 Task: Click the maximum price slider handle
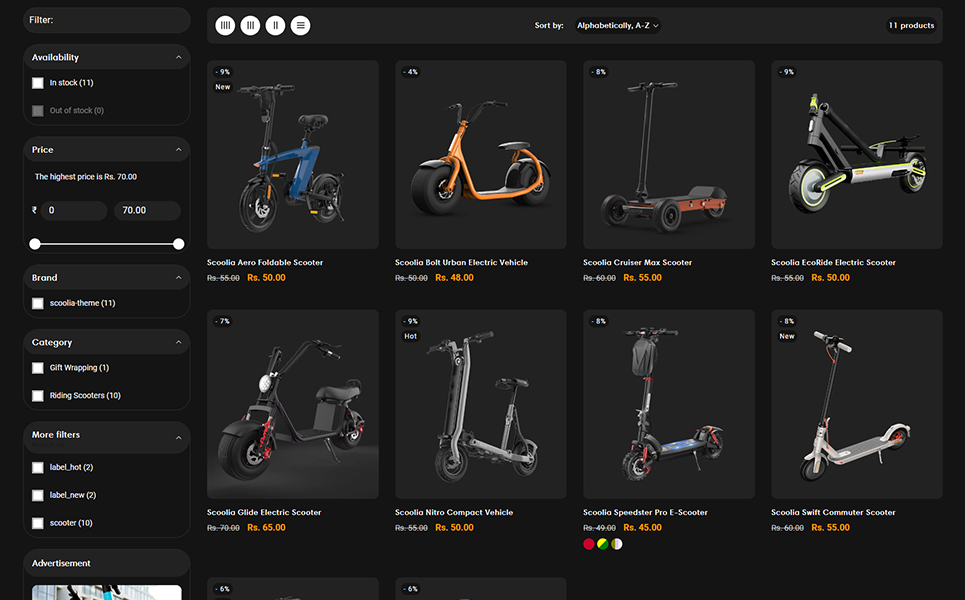[179, 244]
